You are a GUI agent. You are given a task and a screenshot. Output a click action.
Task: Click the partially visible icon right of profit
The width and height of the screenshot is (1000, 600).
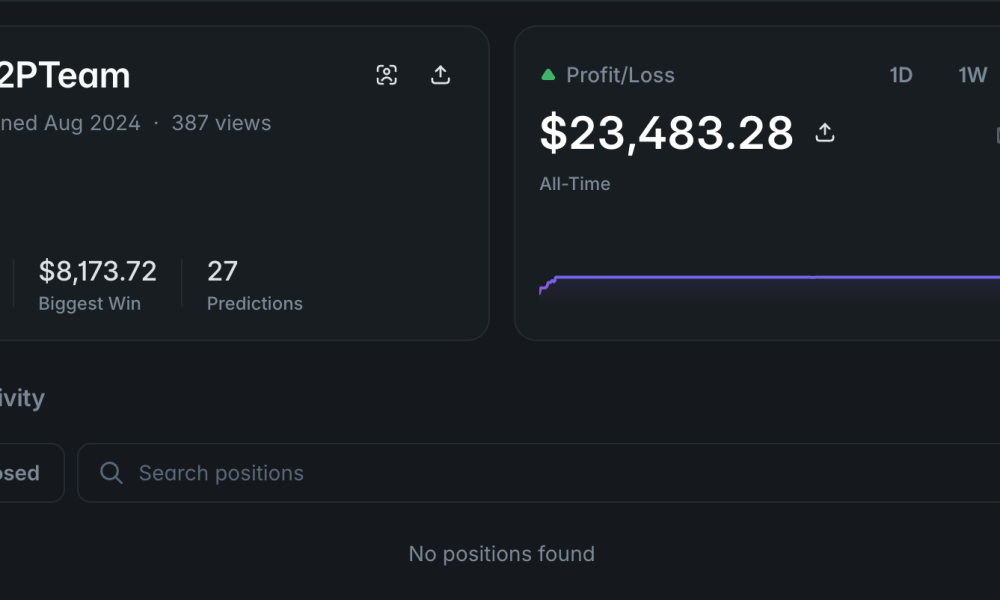[x=996, y=134]
